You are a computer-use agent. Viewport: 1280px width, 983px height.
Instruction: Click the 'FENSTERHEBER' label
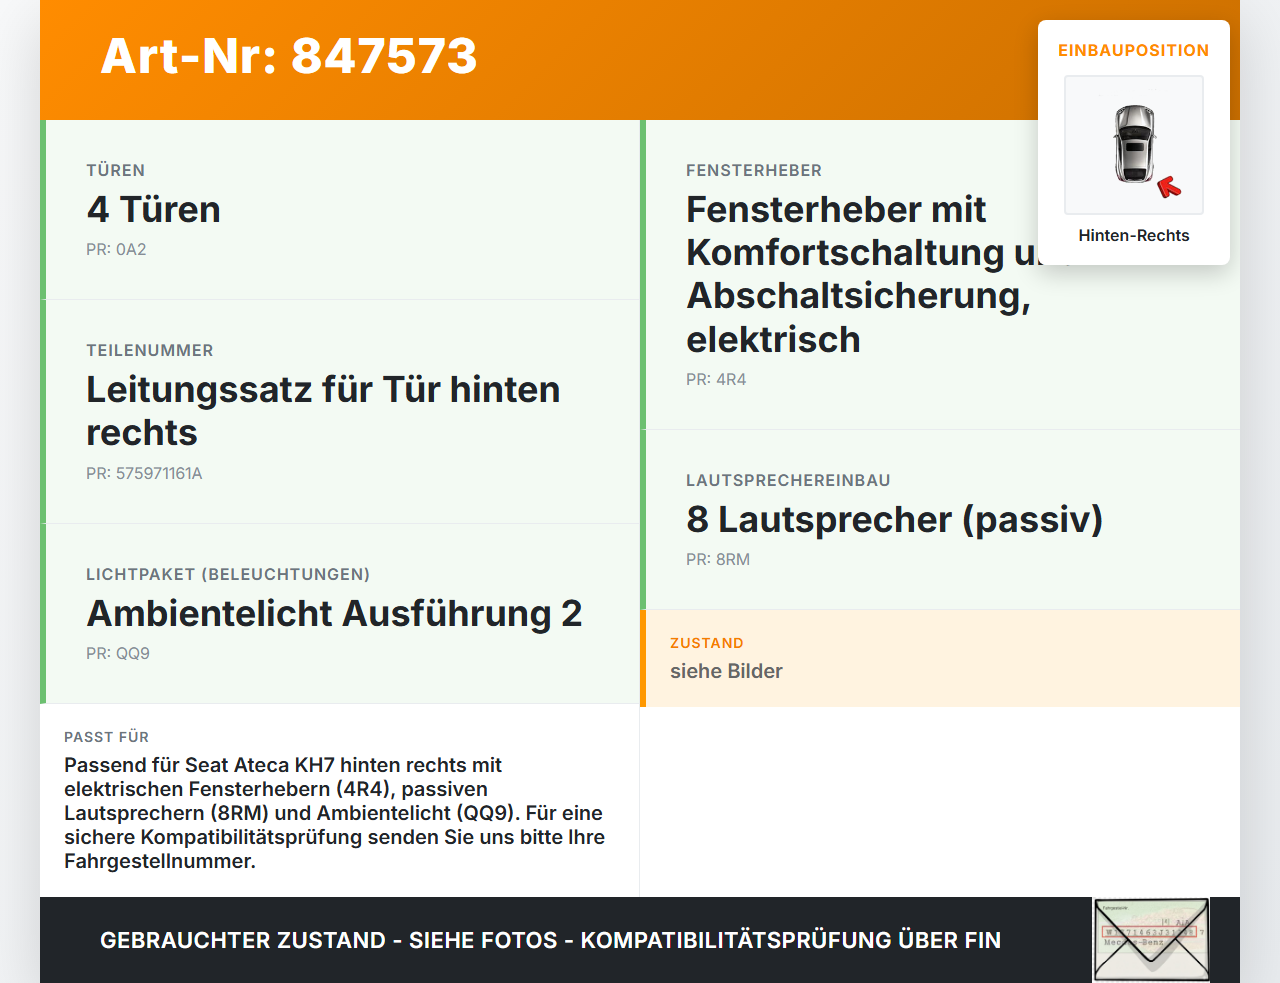754,170
